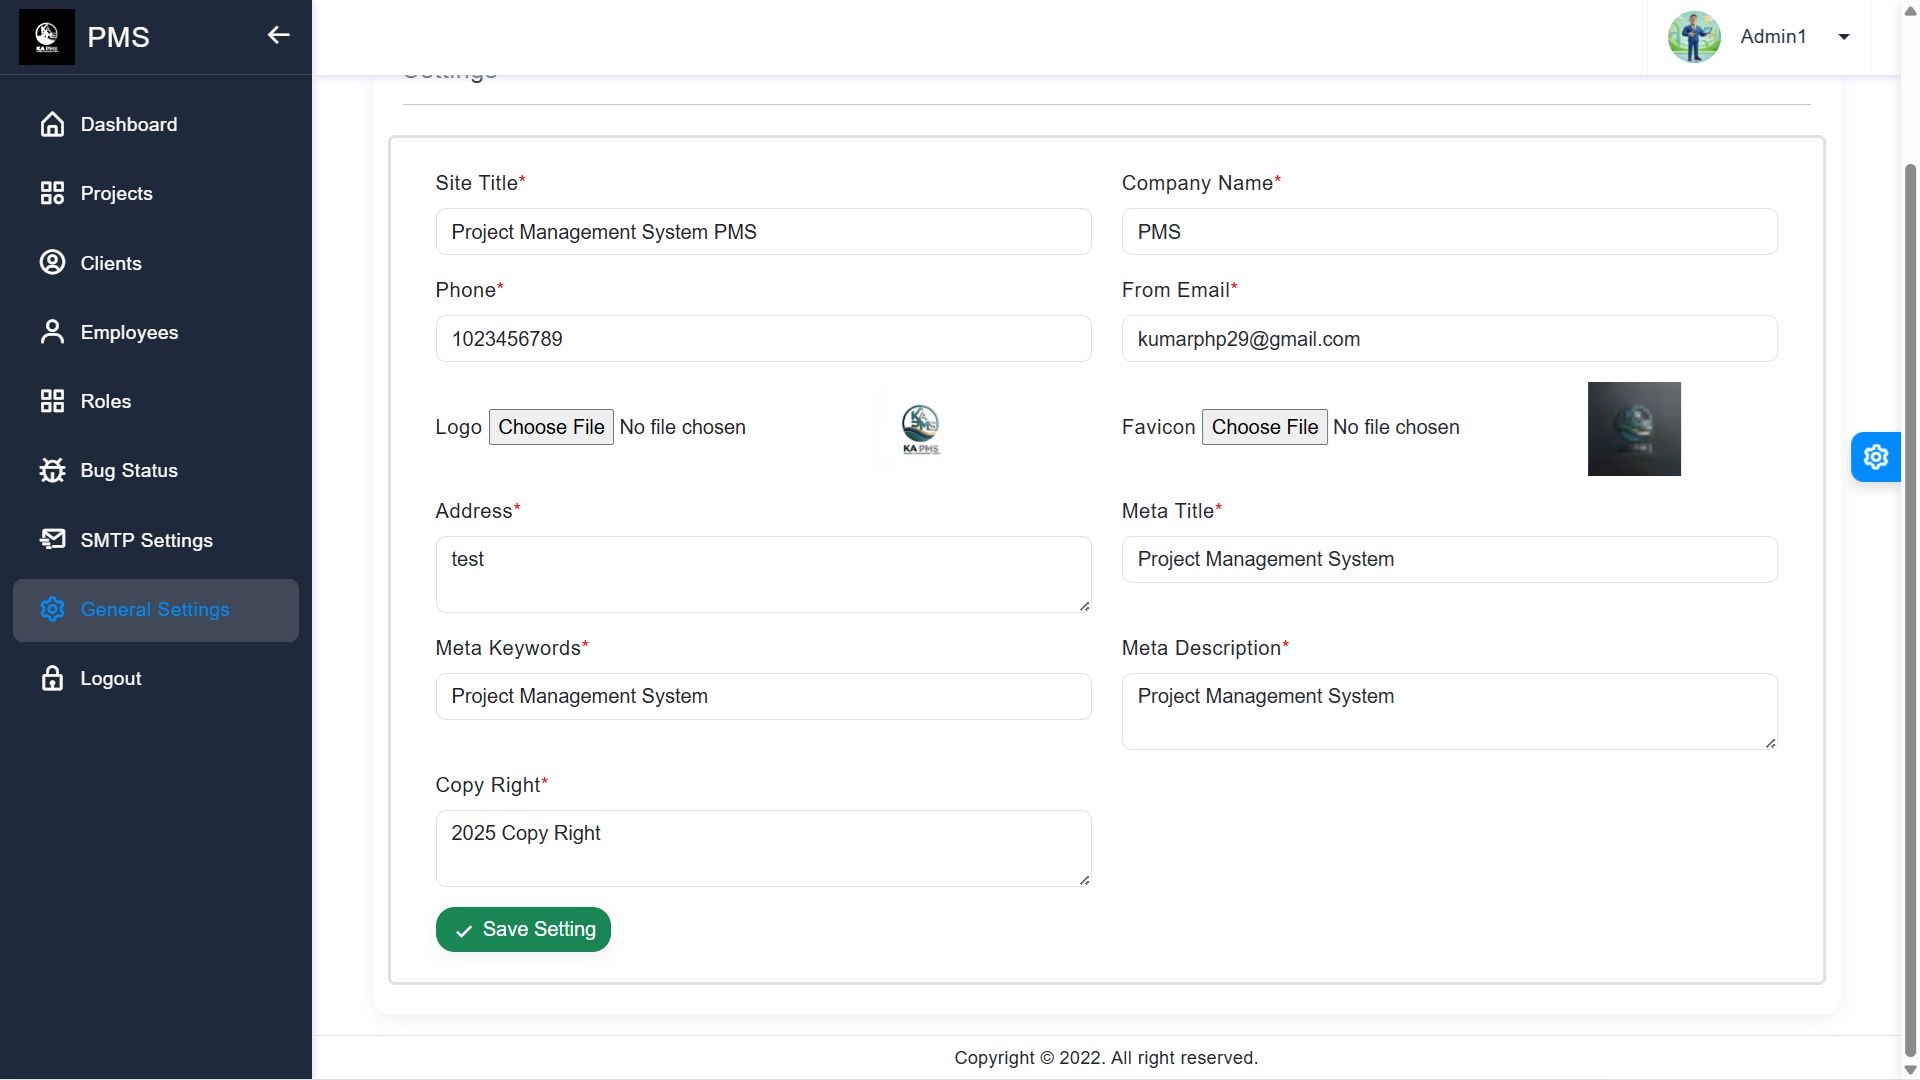
Task: Click the page's vertical scrollbar
Action: click(1910, 600)
